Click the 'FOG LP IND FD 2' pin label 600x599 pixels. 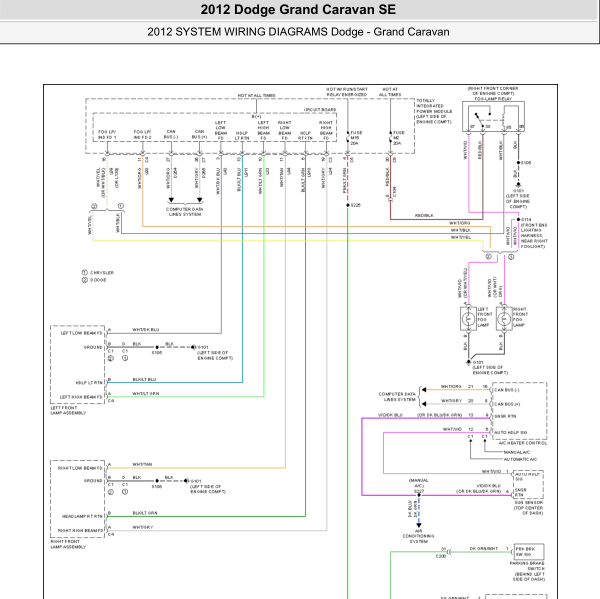[142, 134]
